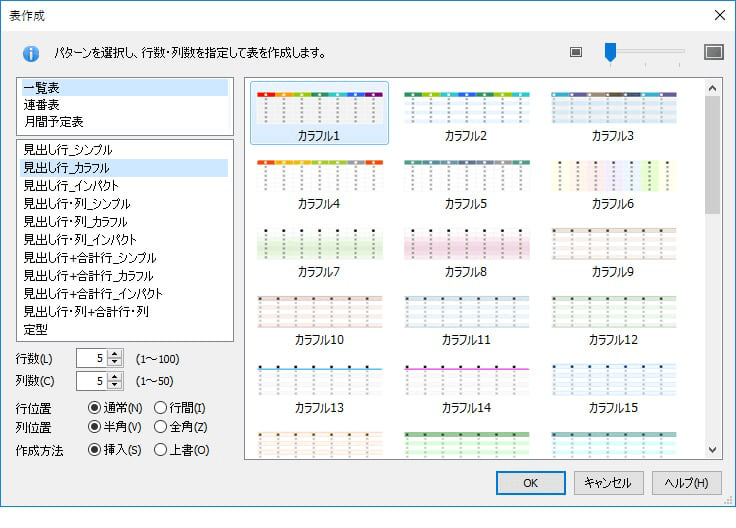Click the small thumbnail size icon
This screenshot has width=736, height=528.
(x=576, y=52)
